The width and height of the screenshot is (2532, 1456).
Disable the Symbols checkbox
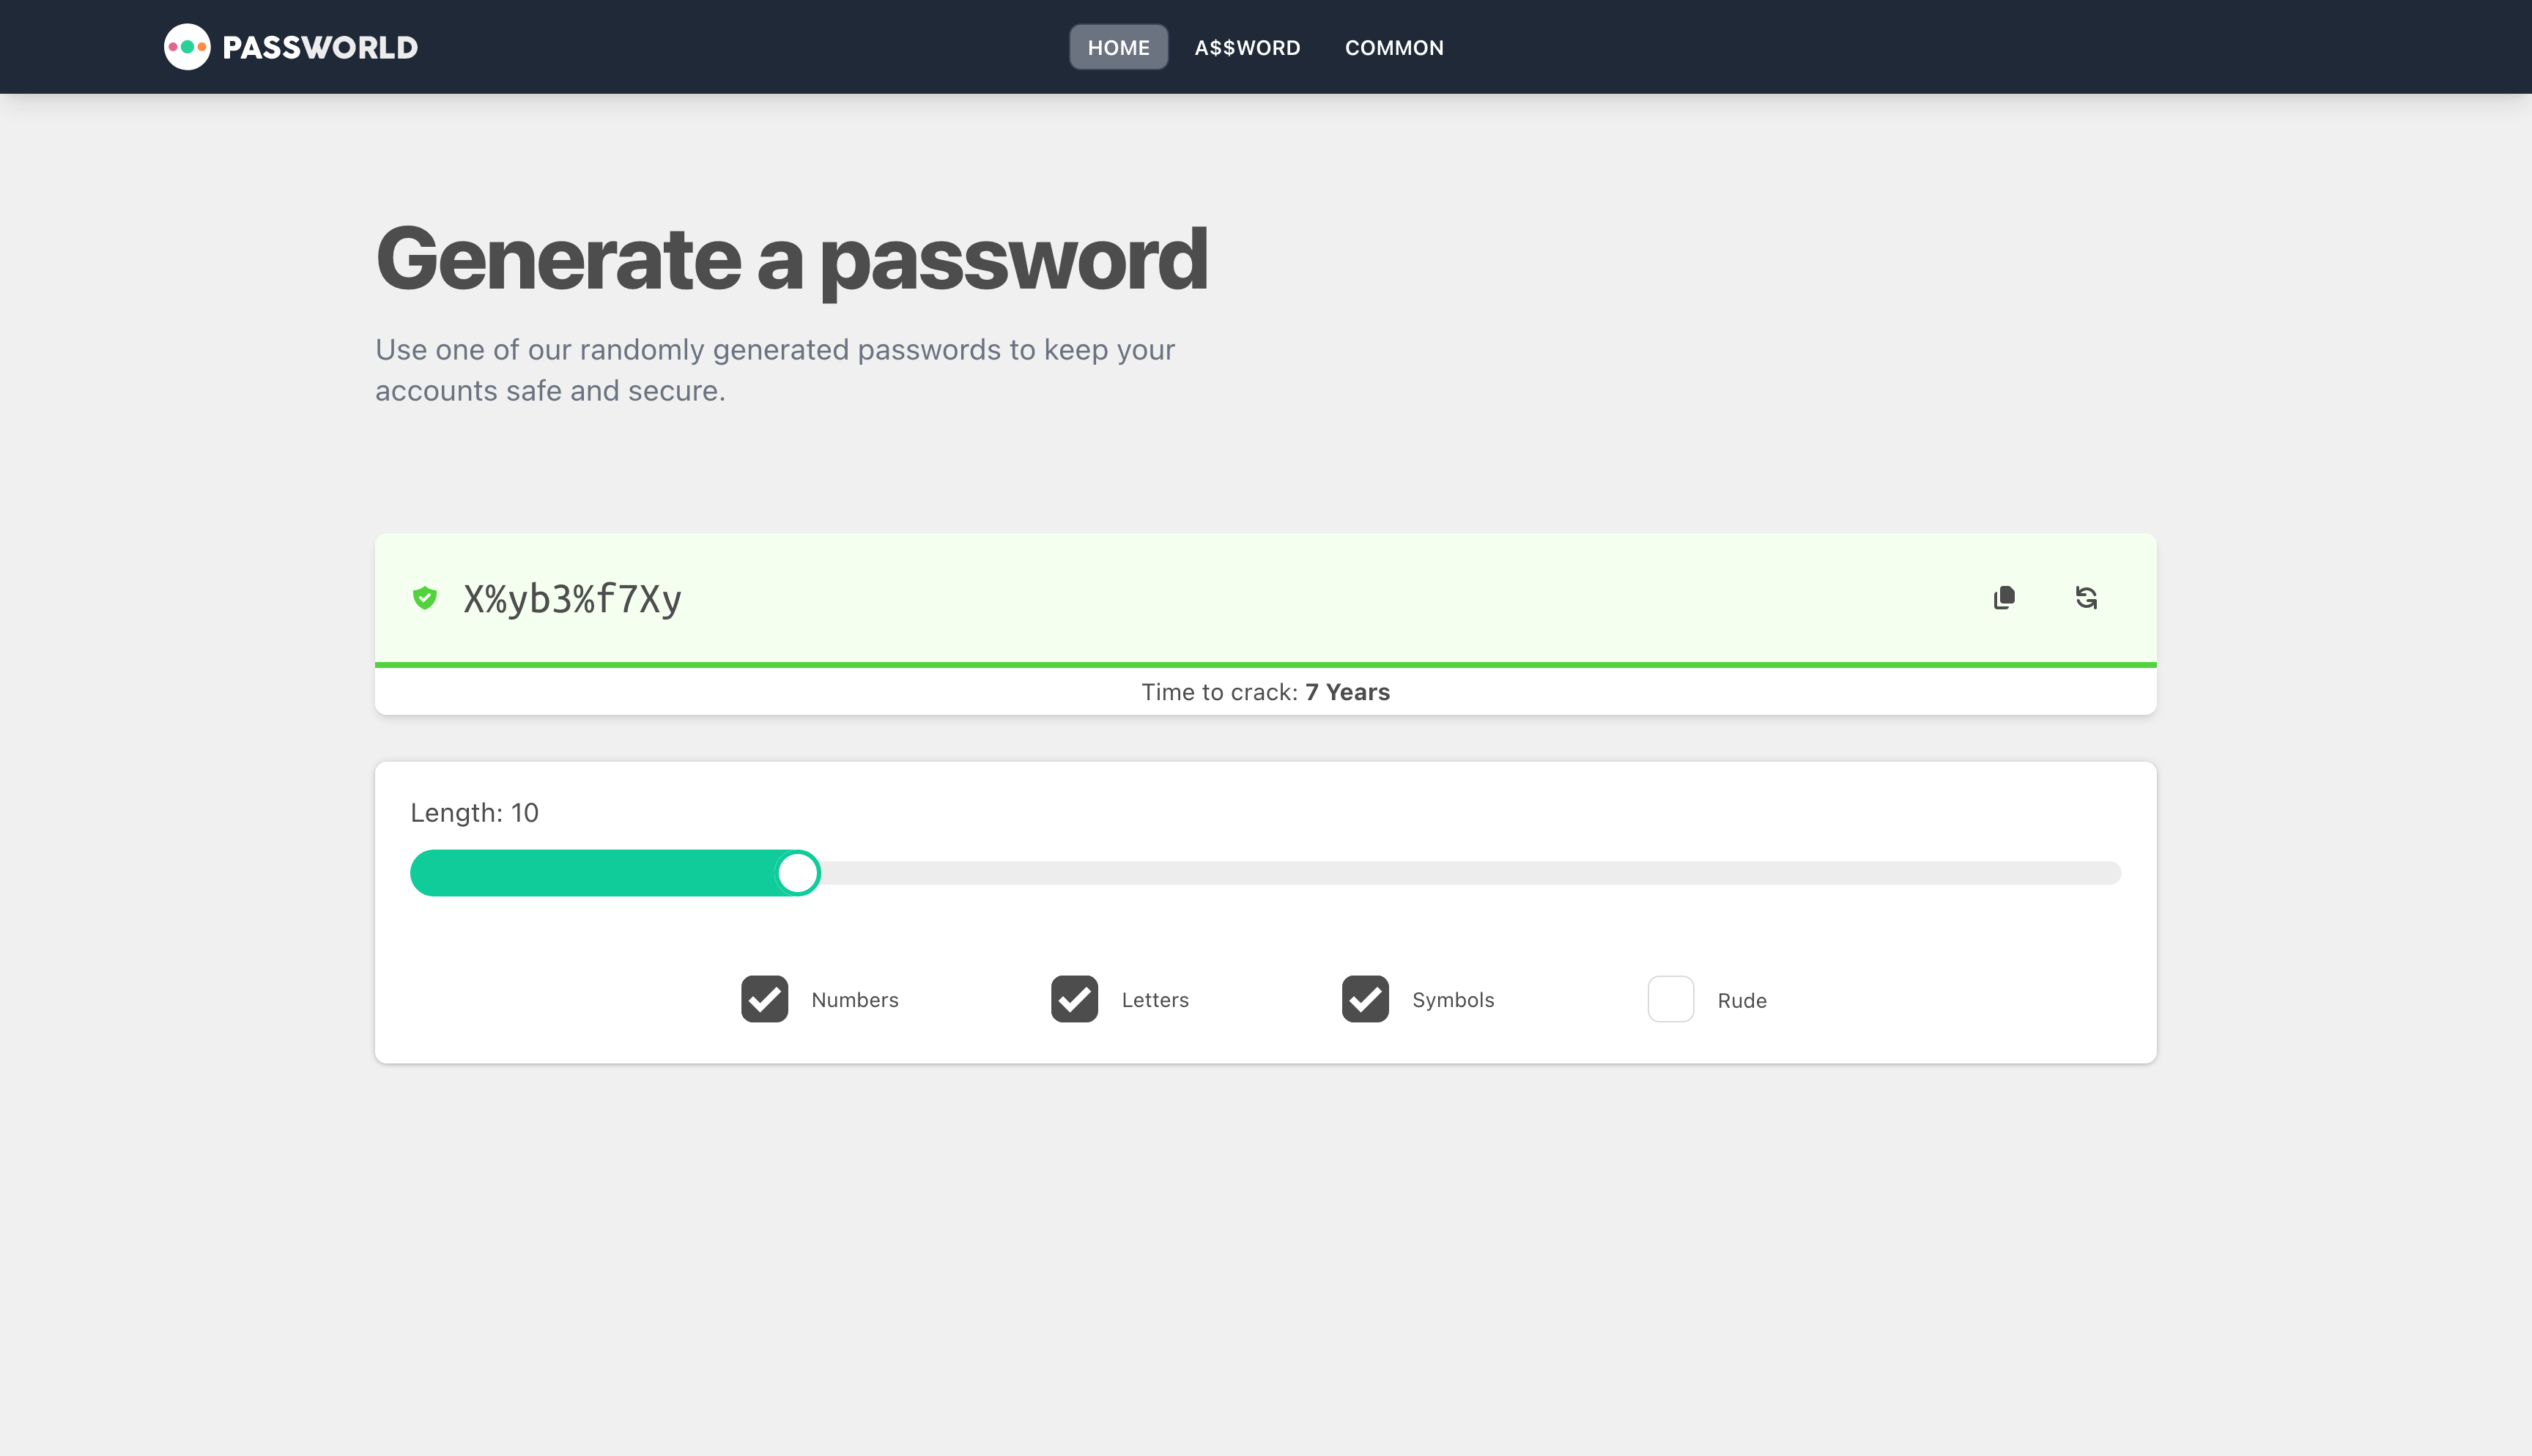(1365, 999)
